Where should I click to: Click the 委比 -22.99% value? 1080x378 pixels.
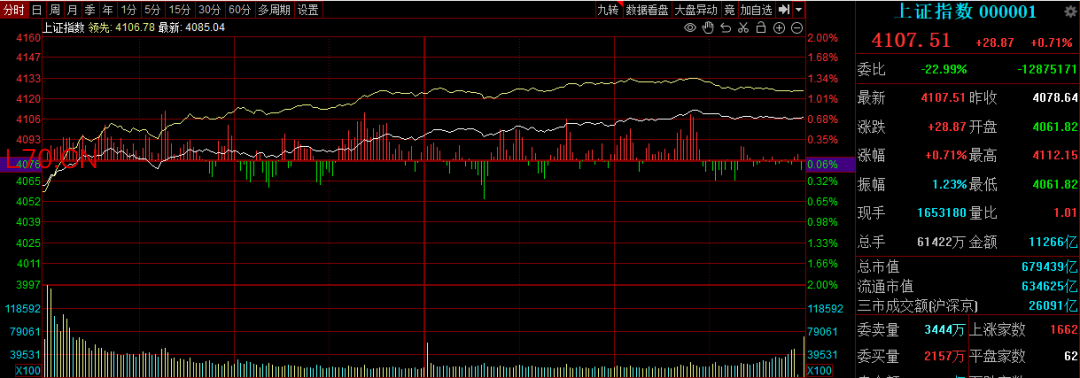coord(944,70)
